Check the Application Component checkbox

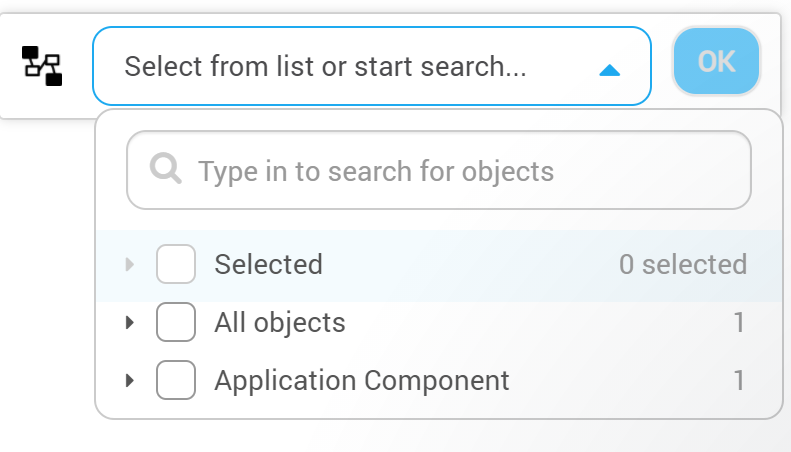176,380
